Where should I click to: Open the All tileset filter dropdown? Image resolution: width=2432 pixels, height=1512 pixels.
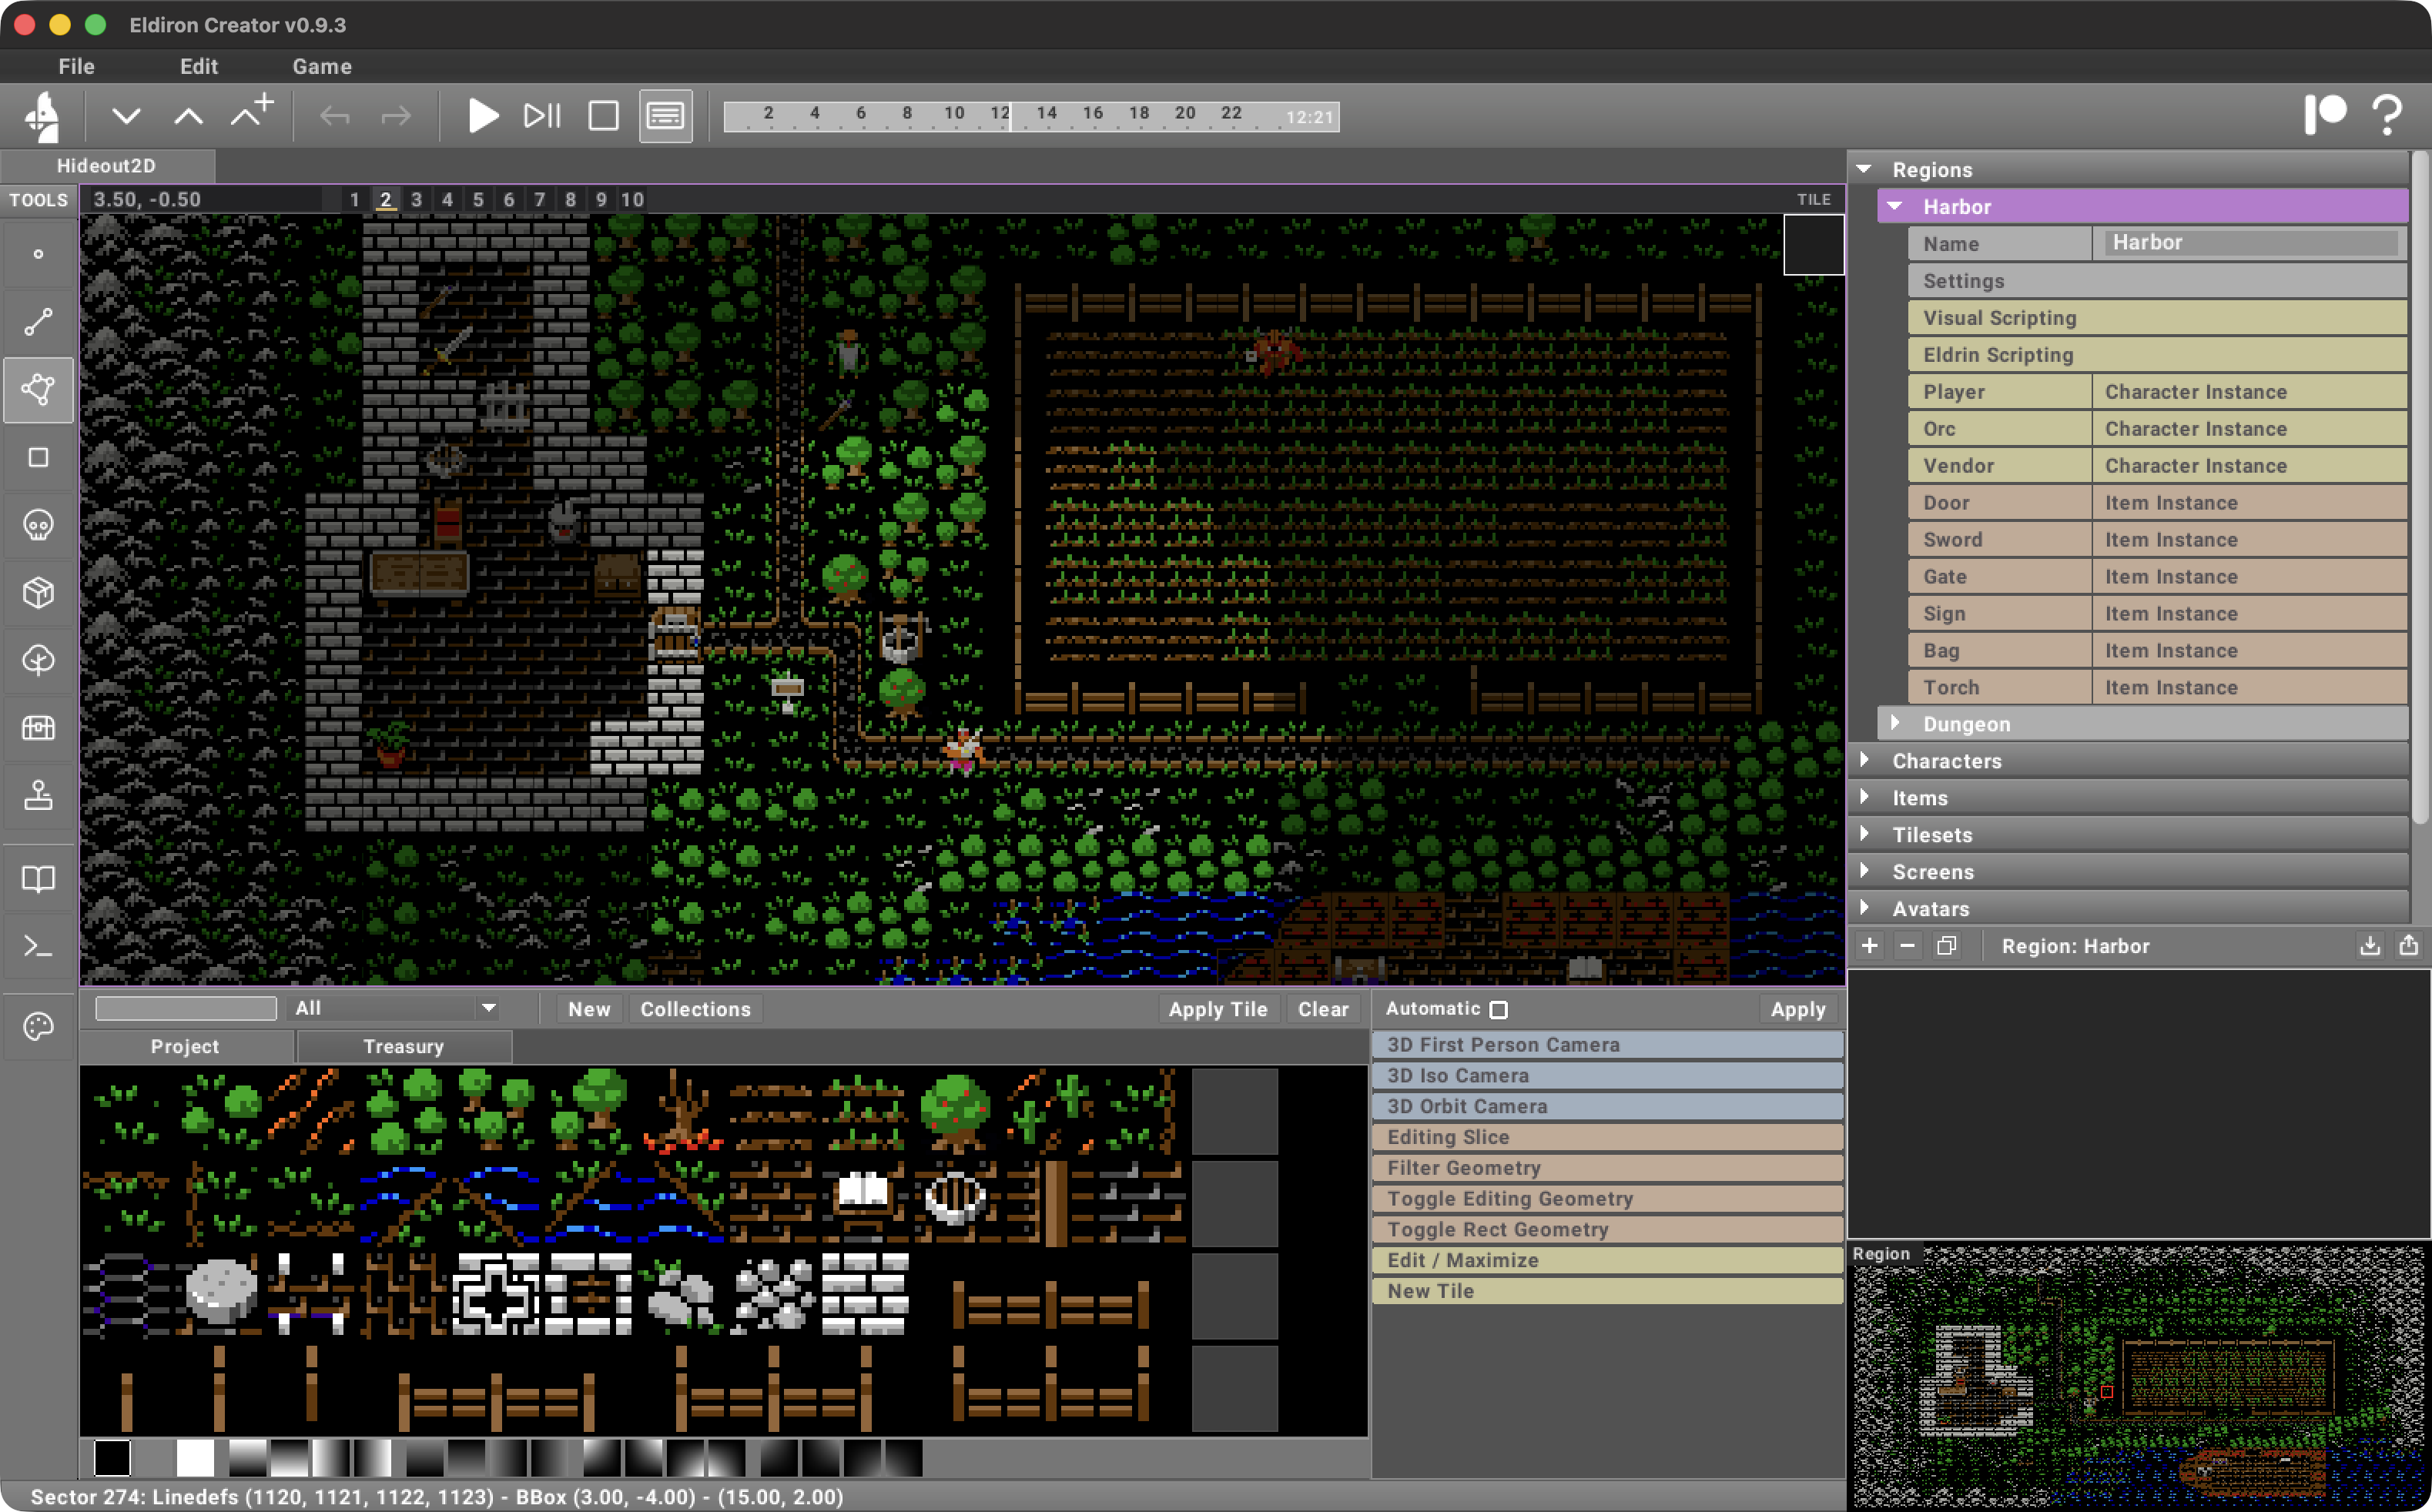(394, 1008)
